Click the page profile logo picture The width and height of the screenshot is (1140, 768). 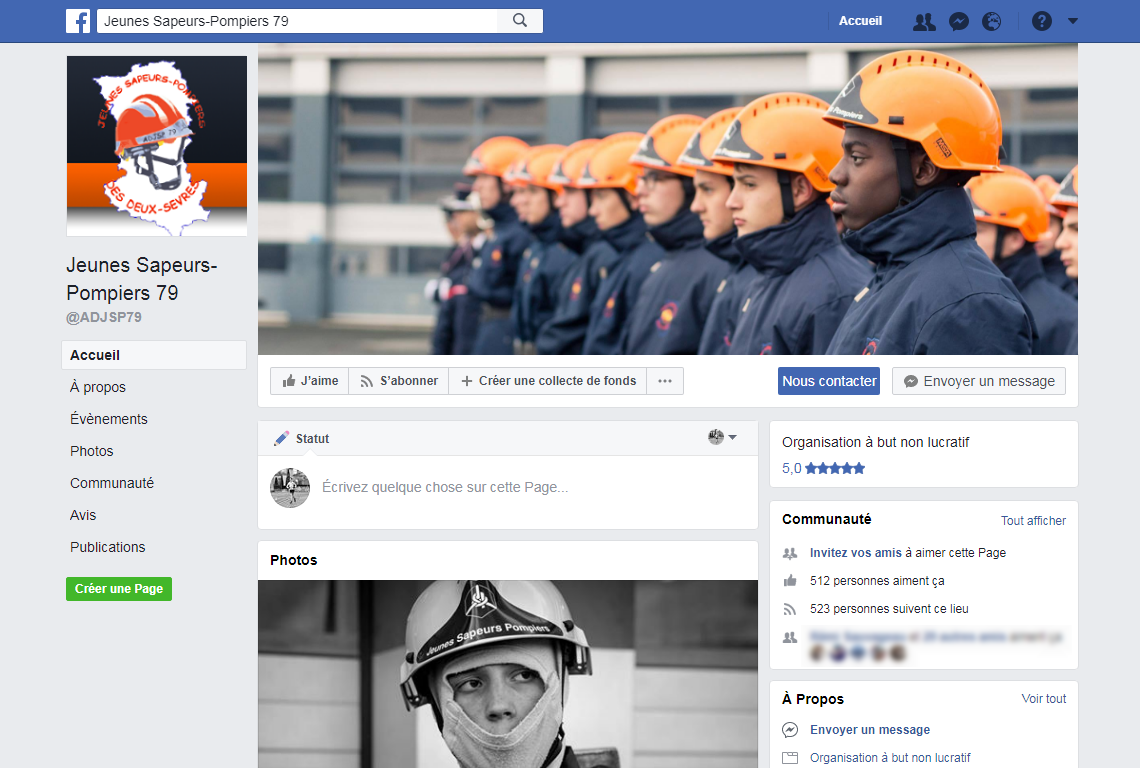tap(156, 146)
